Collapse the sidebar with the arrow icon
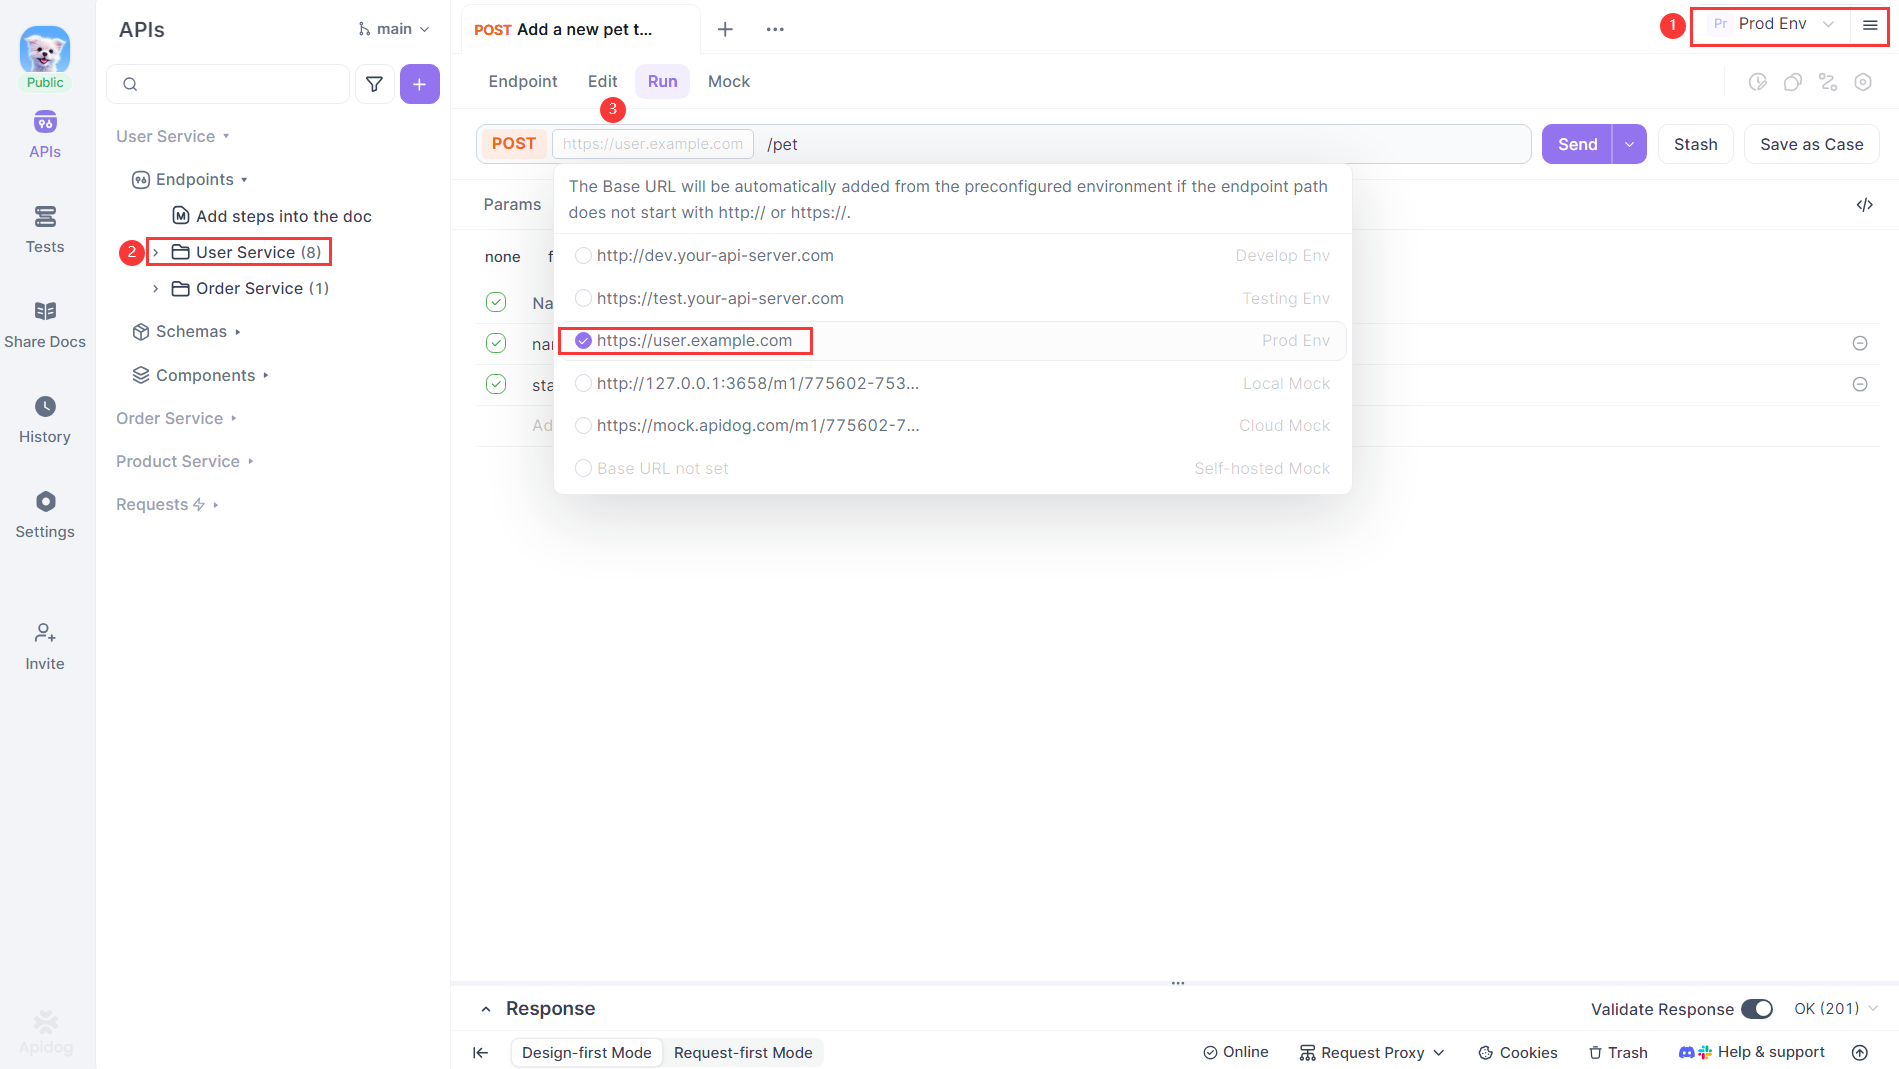The width and height of the screenshot is (1899, 1069). (481, 1052)
